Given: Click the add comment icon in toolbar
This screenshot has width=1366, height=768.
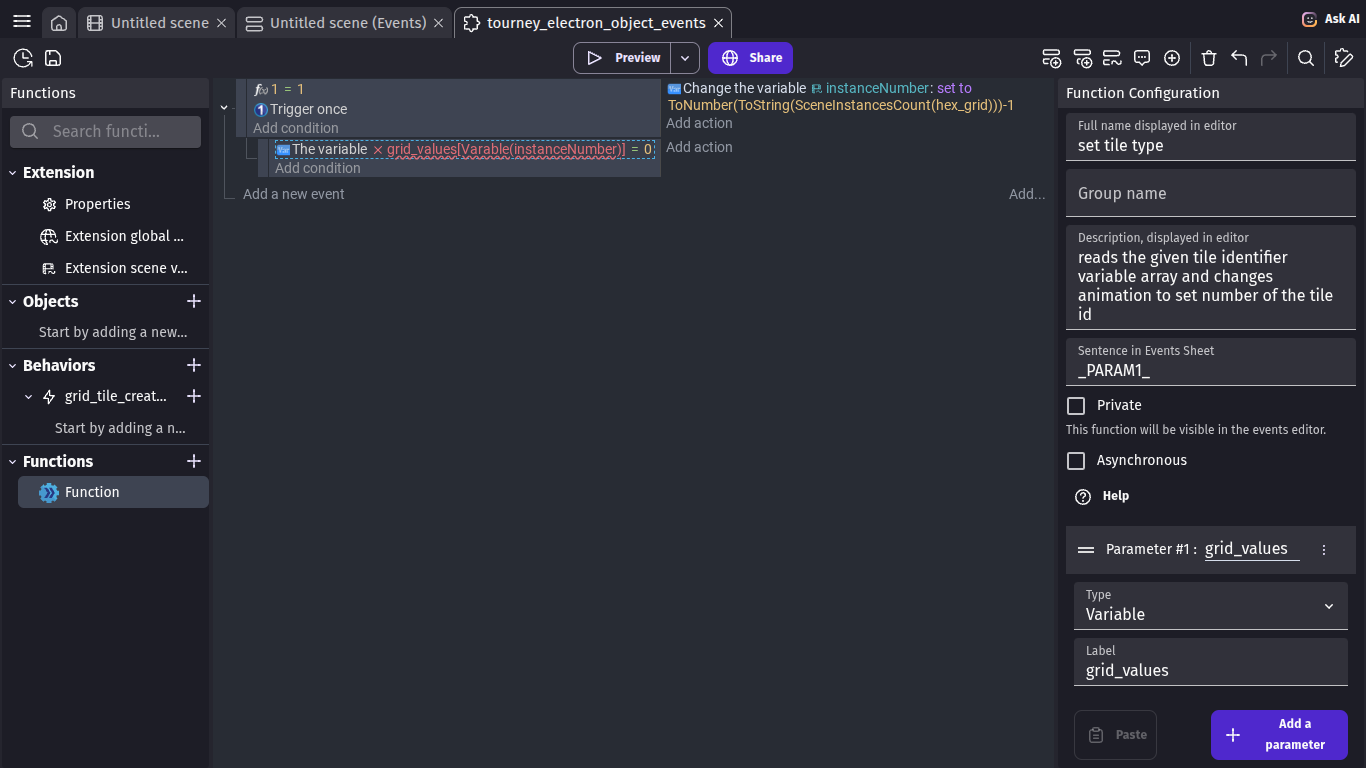Looking at the screenshot, I should (1142, 58).
